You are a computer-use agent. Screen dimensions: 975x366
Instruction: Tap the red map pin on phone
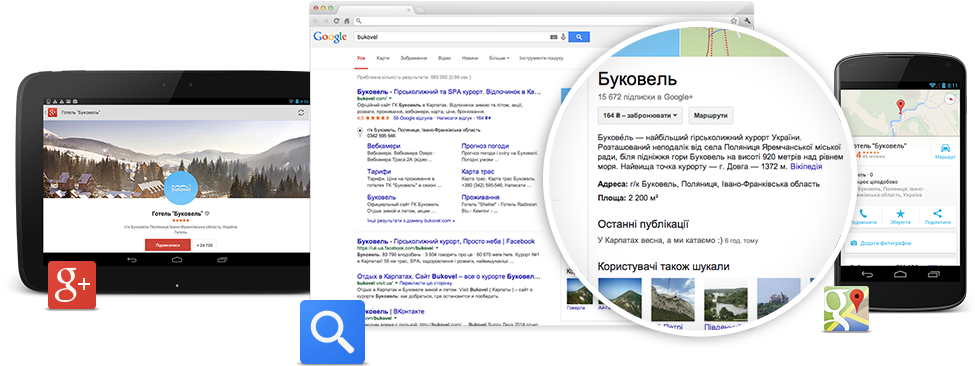(x=899, y=106)
